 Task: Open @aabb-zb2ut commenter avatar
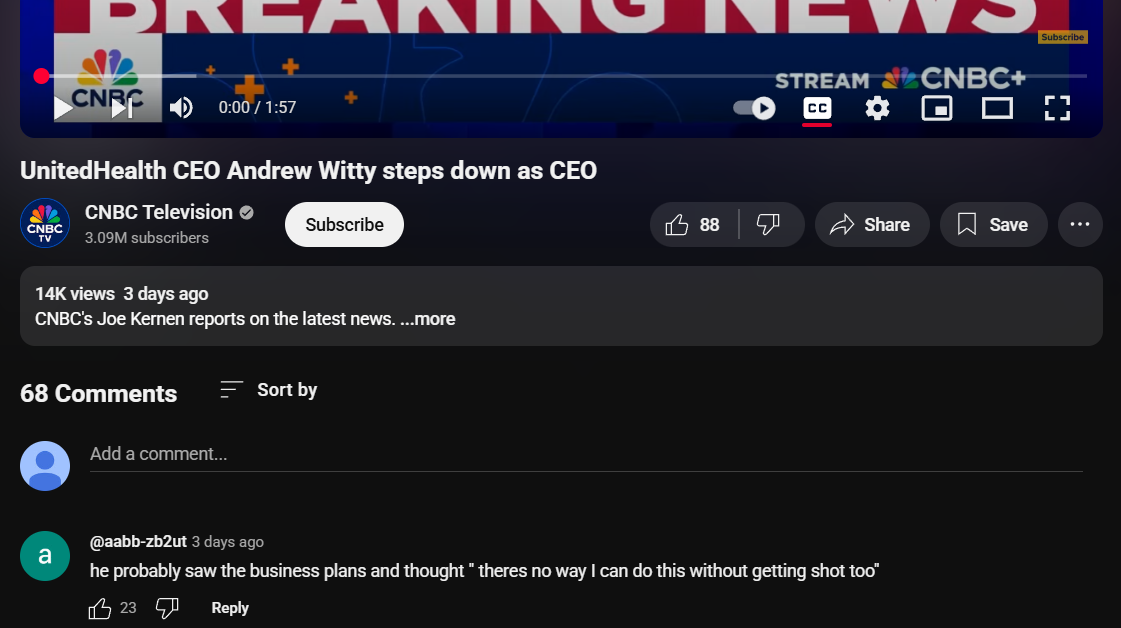click(45, 556)
